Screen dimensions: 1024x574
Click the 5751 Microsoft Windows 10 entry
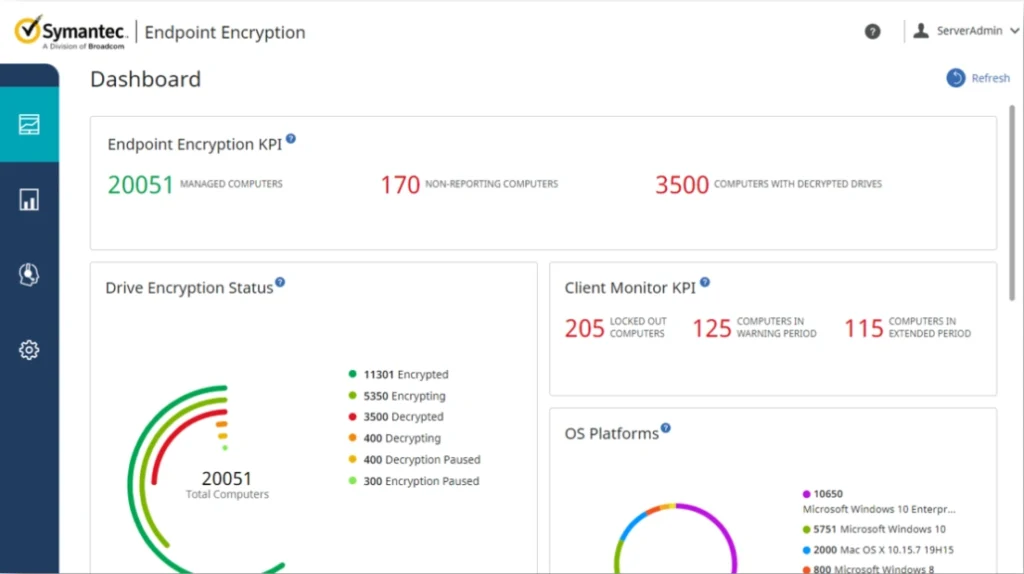(x=874, y=530)
